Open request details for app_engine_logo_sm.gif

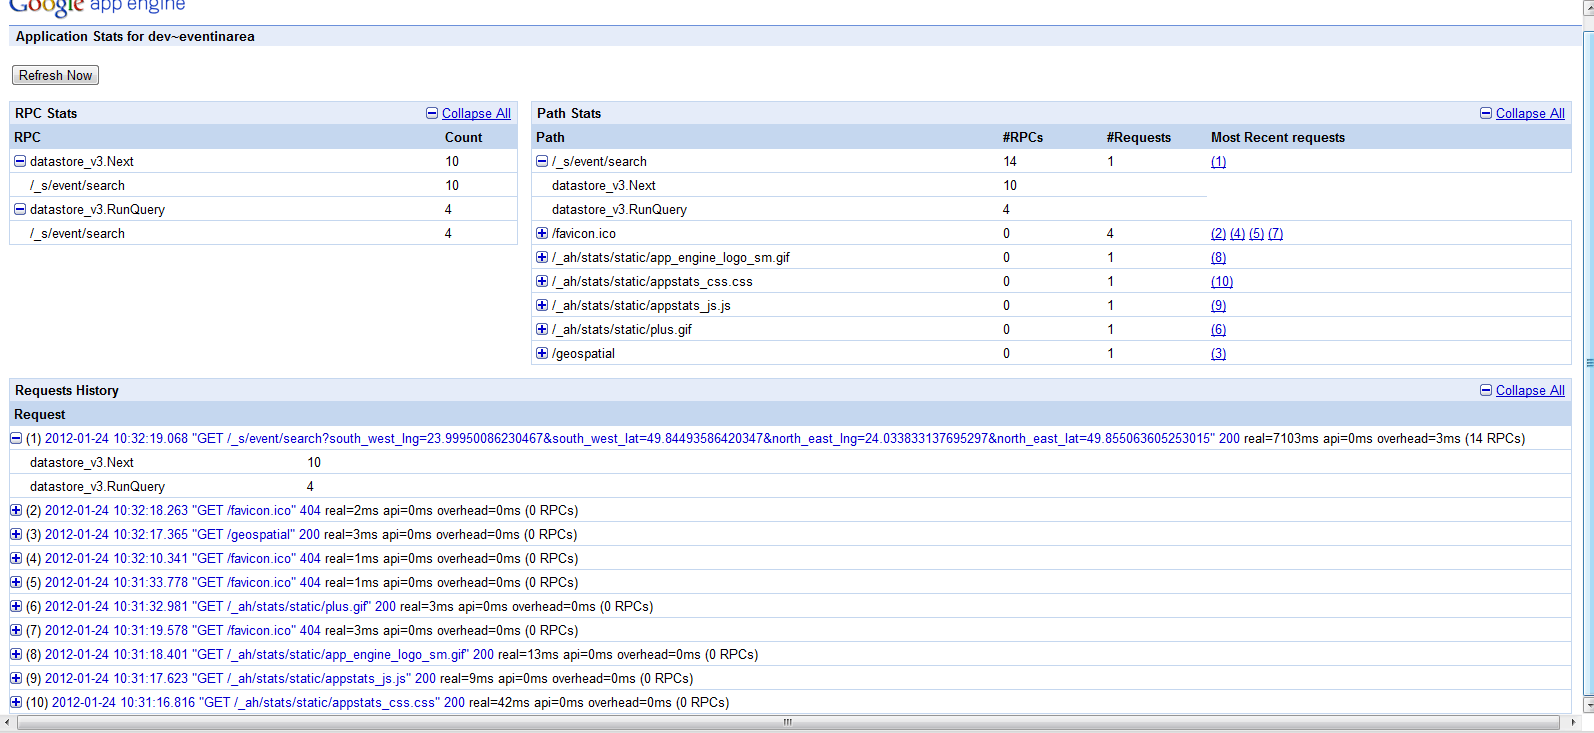[269, 654]
